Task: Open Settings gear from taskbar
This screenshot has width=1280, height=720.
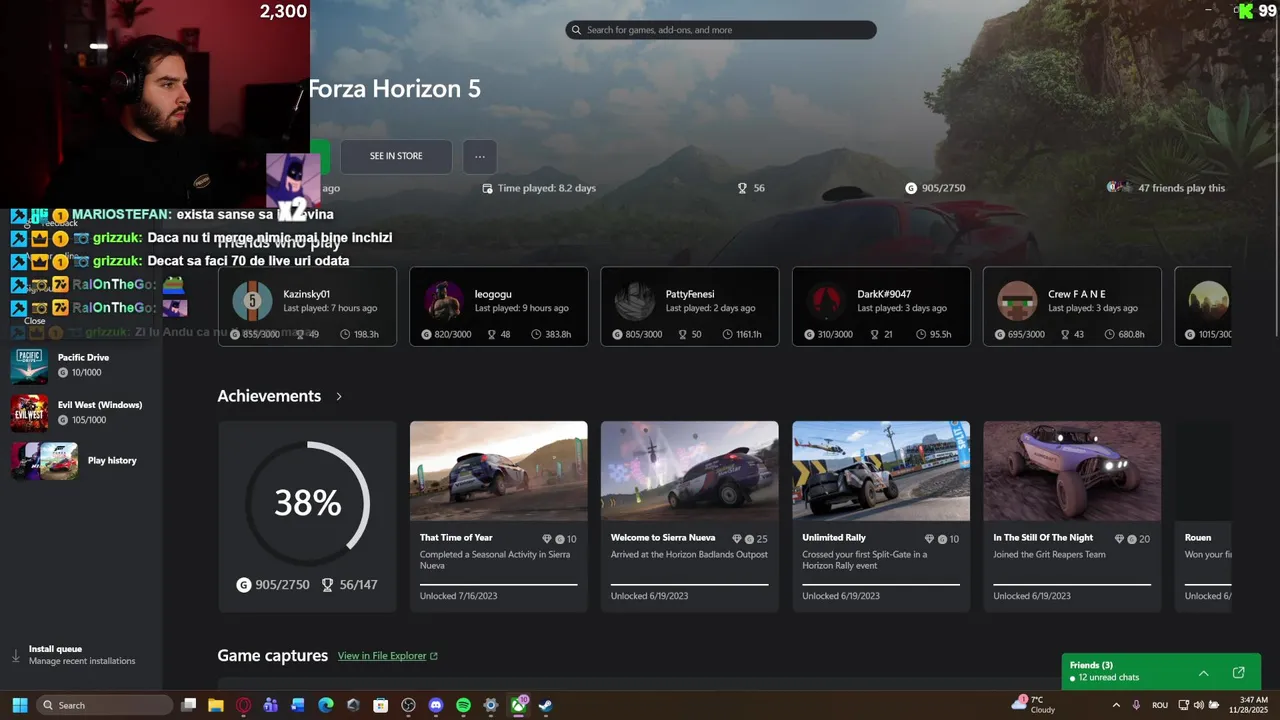Action: [491, 705]
